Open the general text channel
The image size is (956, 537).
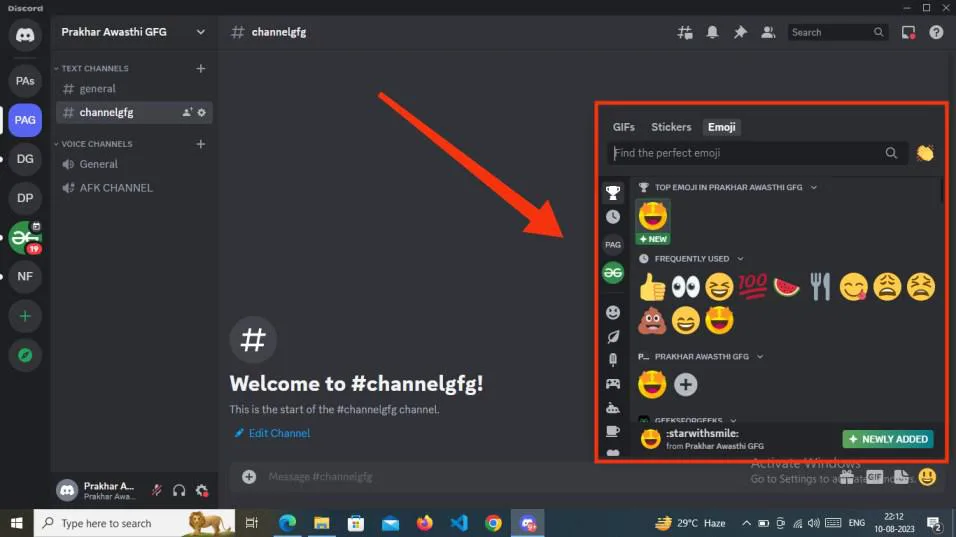[x=134, y=89]
